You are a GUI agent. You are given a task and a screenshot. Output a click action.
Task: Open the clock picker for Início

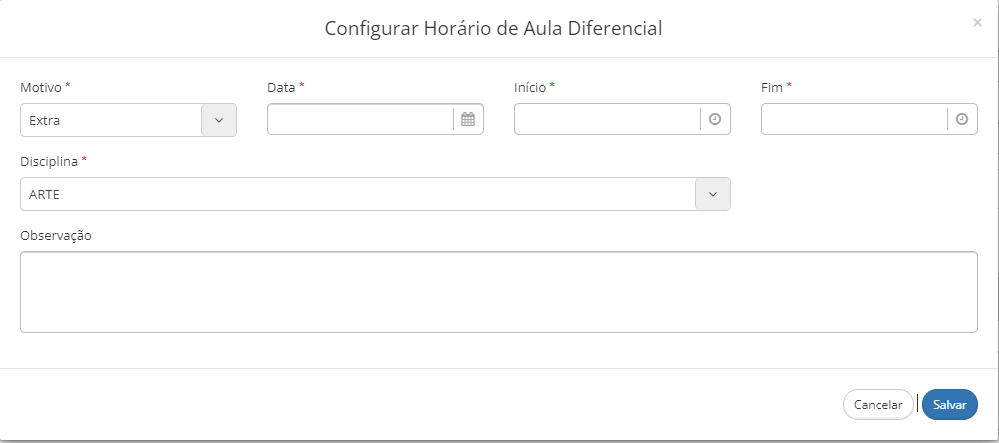[715, 119]
